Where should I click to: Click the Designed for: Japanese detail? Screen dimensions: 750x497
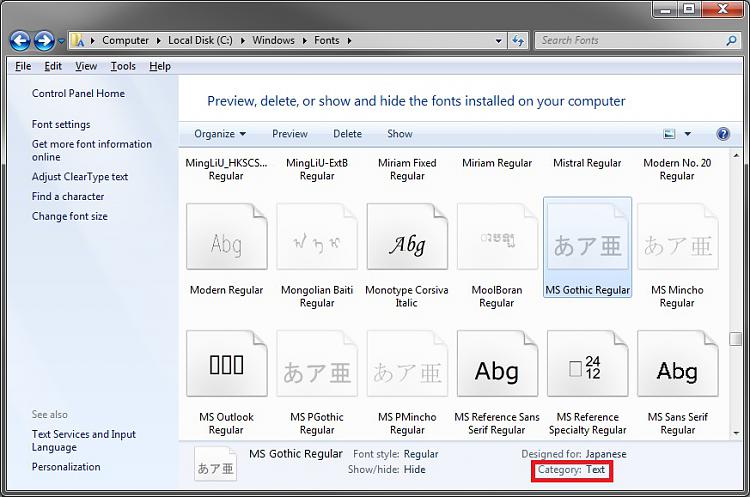click(x=574, y=454)
